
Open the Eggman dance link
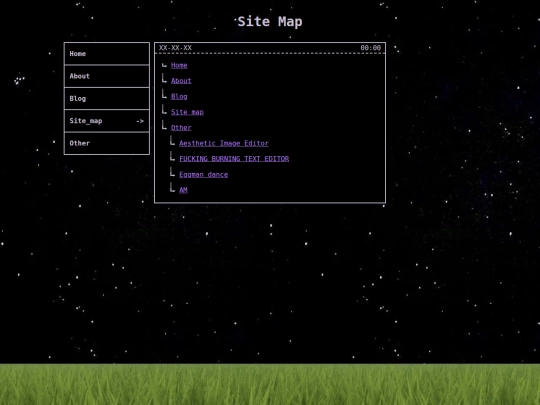point(204,174)
